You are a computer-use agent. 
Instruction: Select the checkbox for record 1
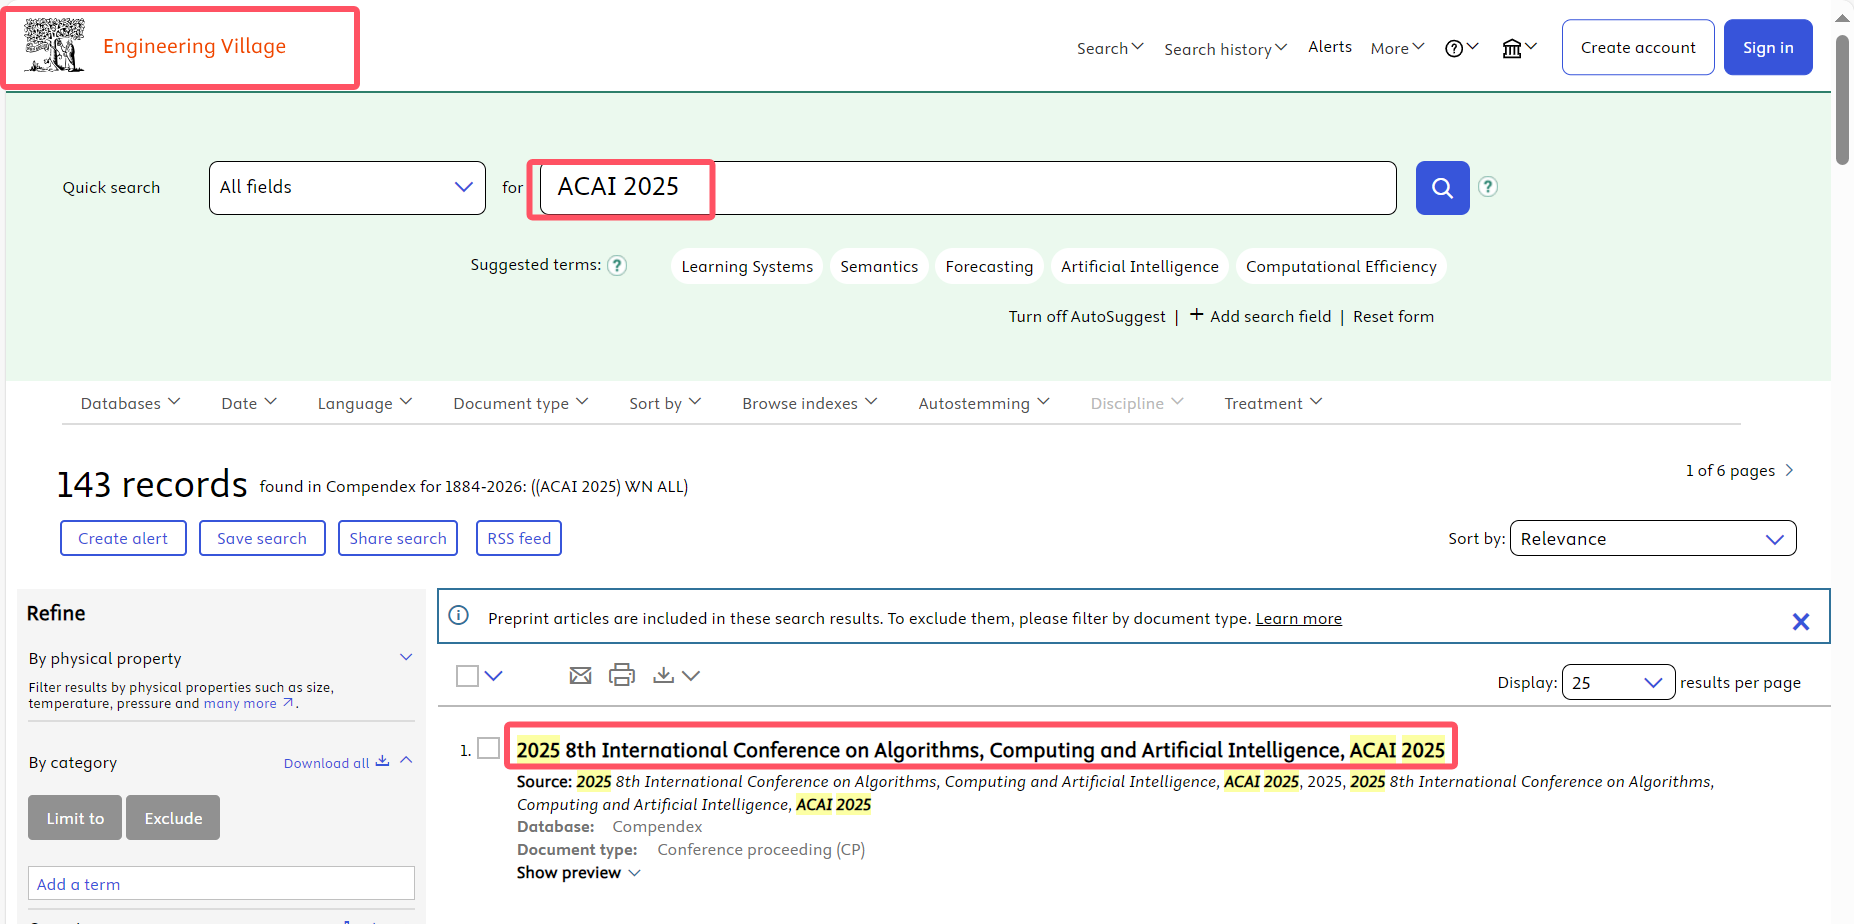488,748
